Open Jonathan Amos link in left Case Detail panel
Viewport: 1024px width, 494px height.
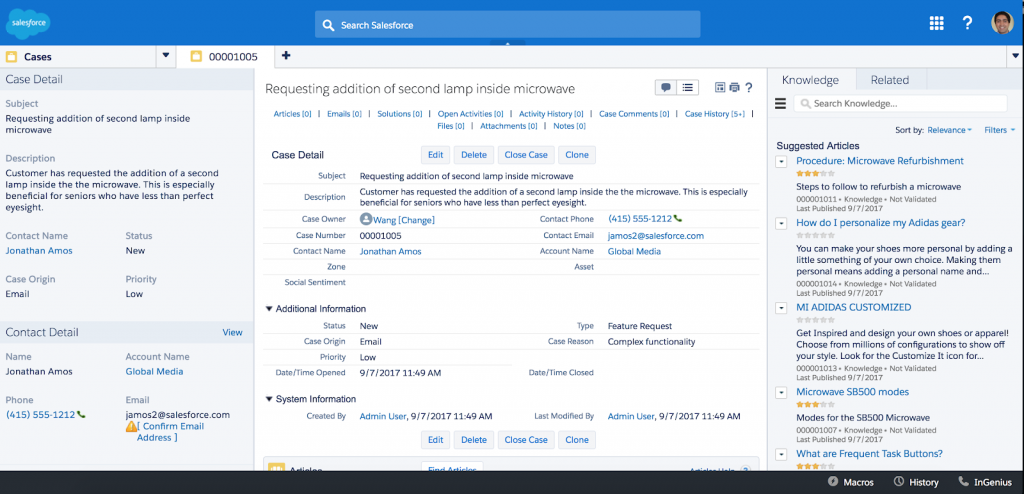pos(39,250)
